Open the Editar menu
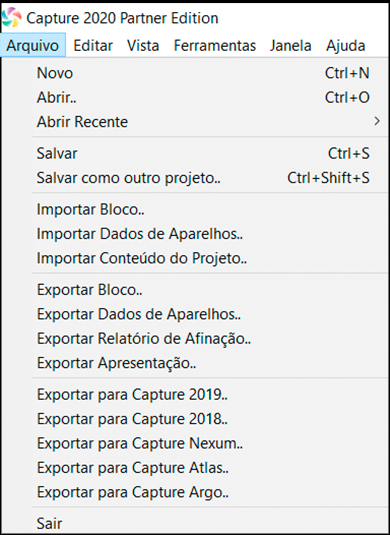 (x=93, y=45)
